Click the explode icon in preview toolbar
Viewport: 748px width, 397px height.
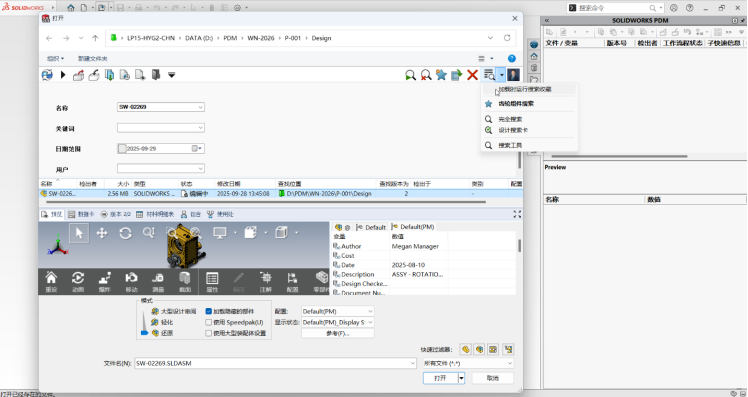click(x=104, y=282)
